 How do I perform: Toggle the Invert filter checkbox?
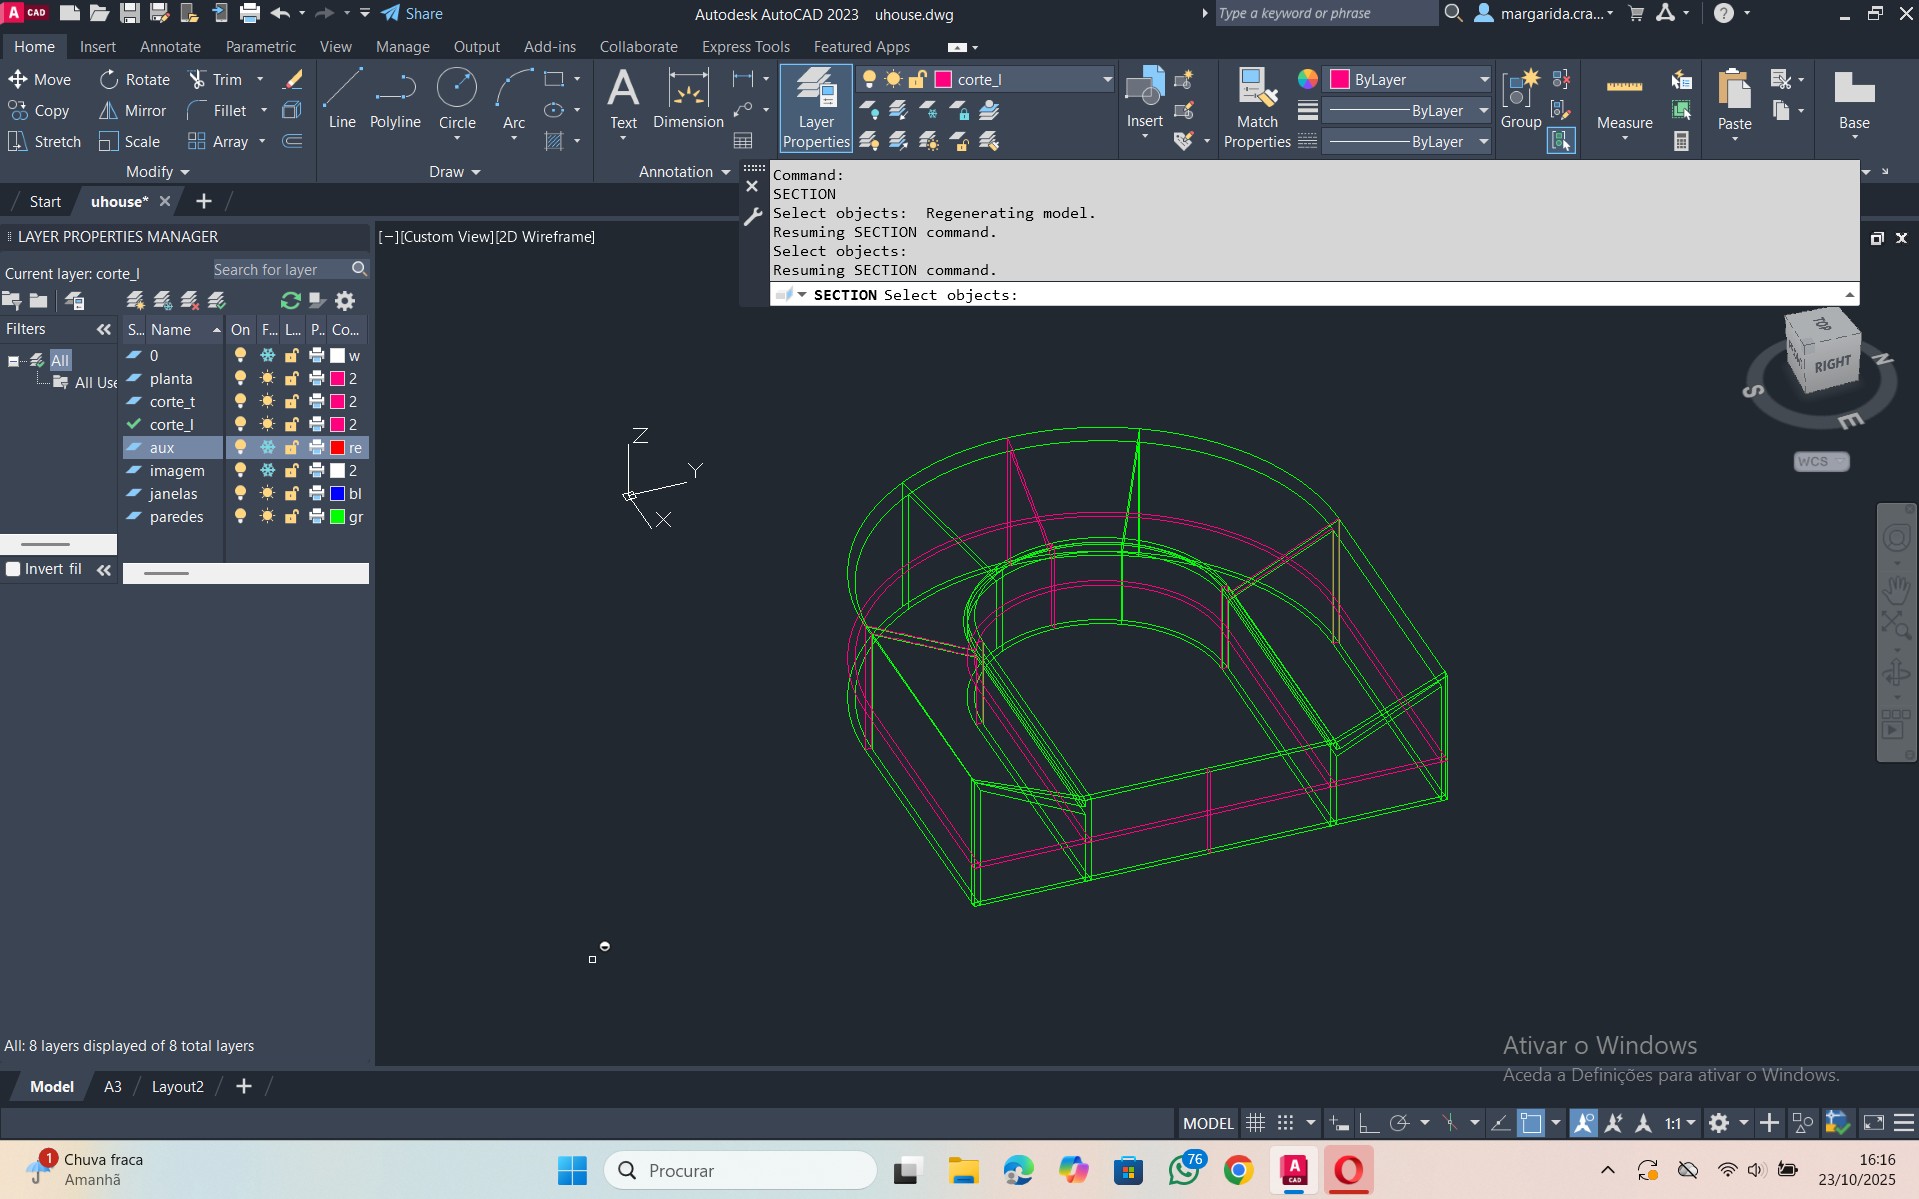pos(14,569)
